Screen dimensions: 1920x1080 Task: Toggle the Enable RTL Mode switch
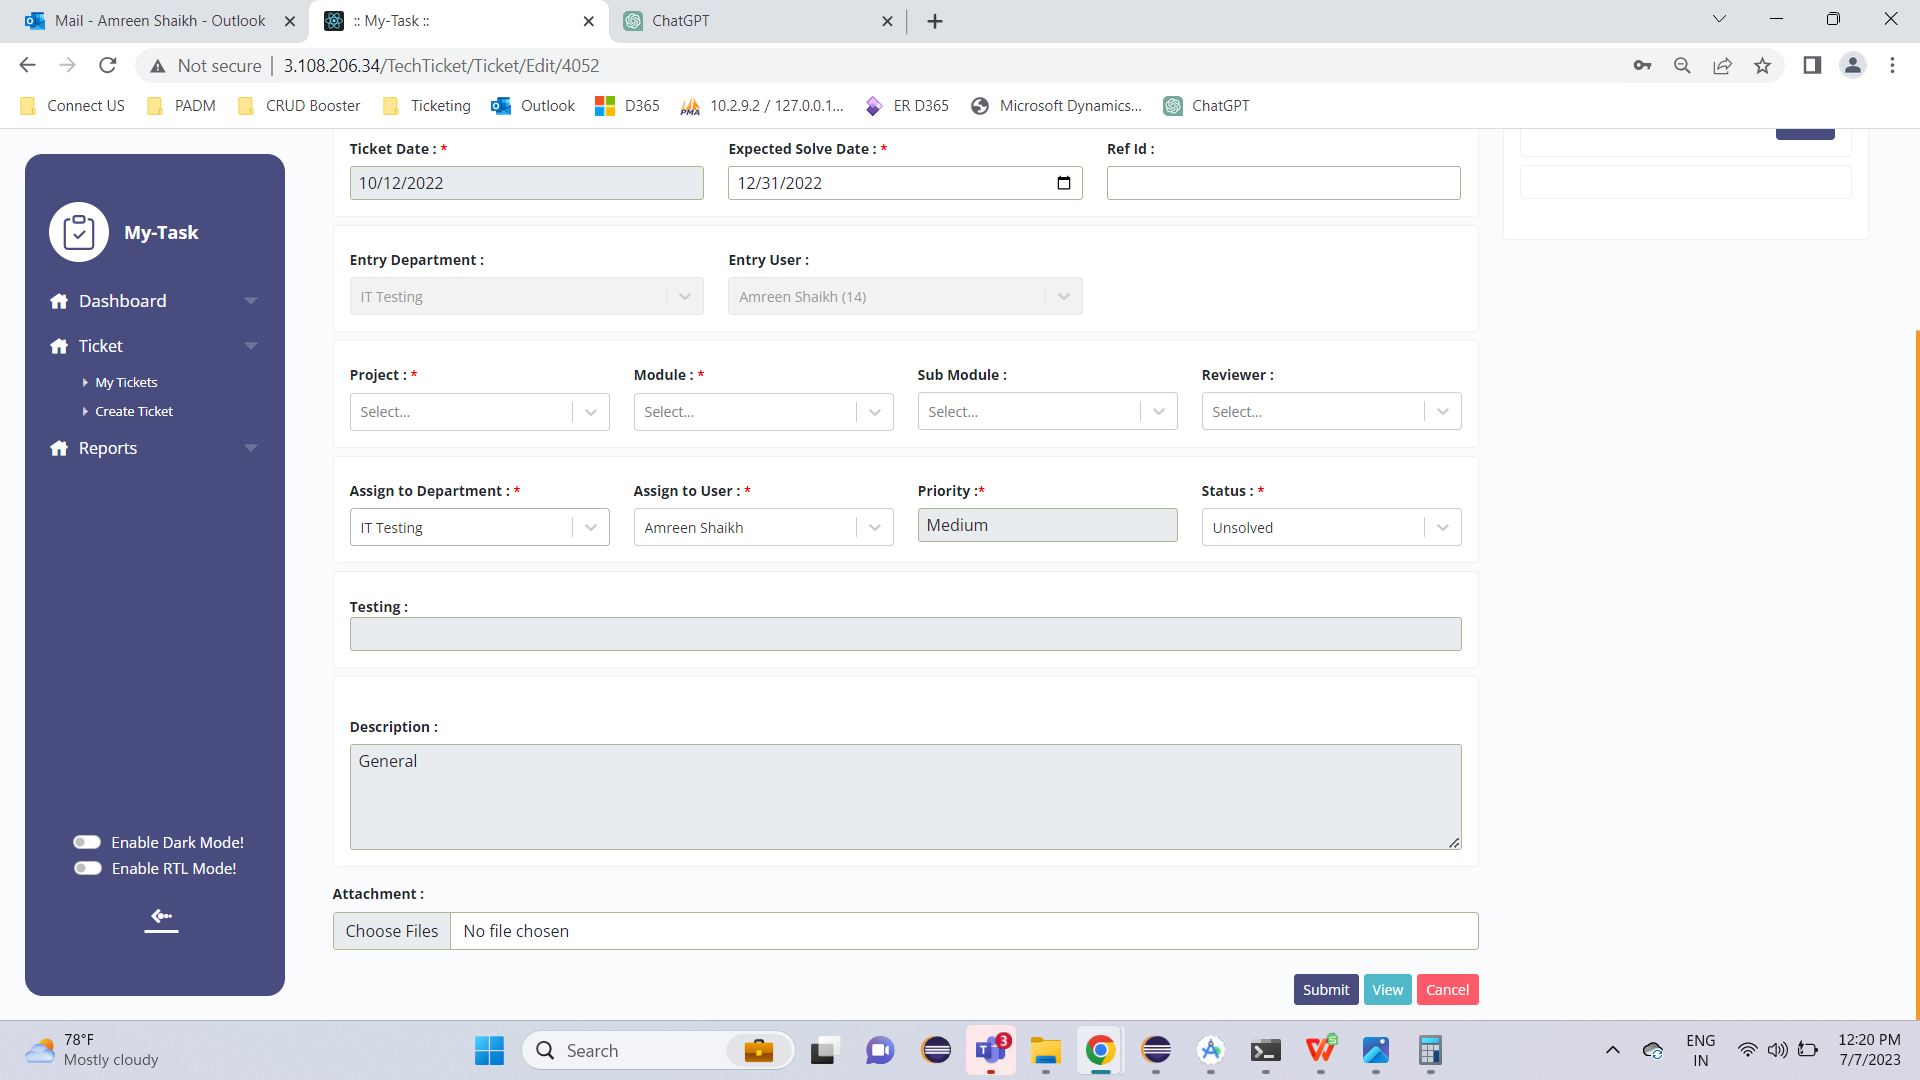point(87,868)
